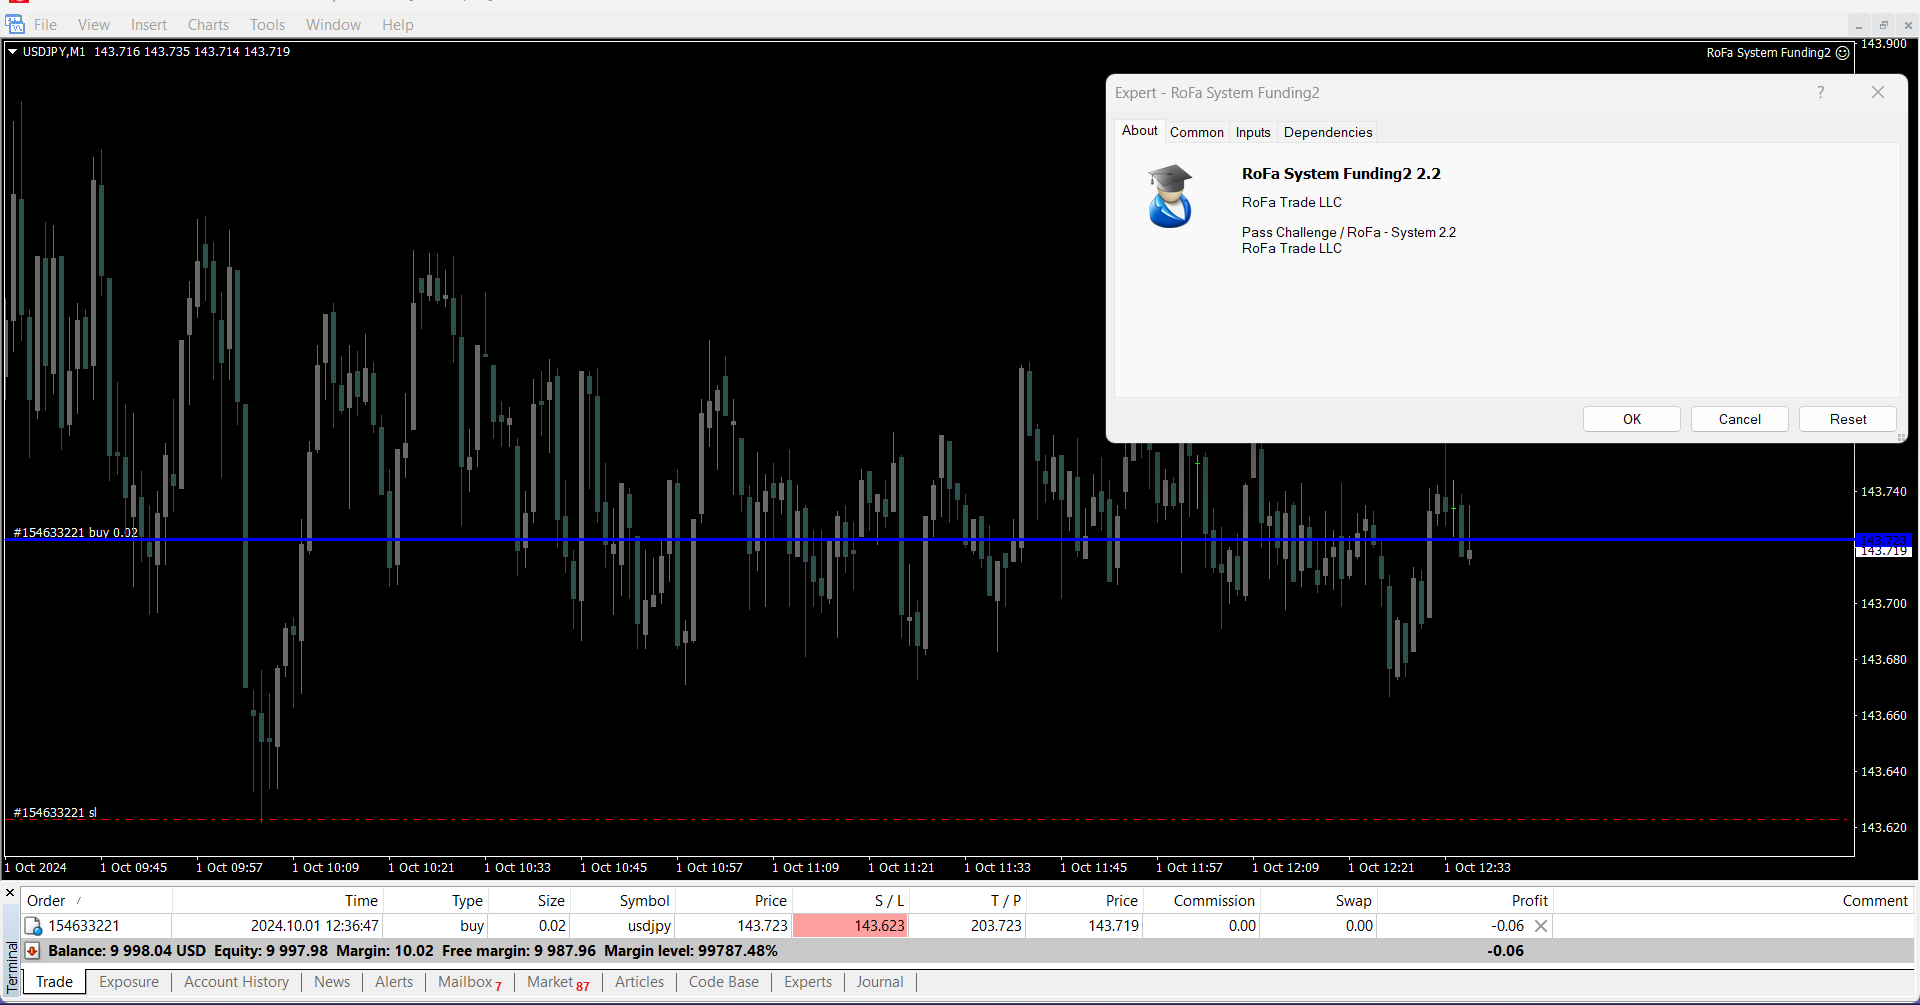Click the red S/L value 143.623
Screen dimensions: 1920x1005
[850, 926]
